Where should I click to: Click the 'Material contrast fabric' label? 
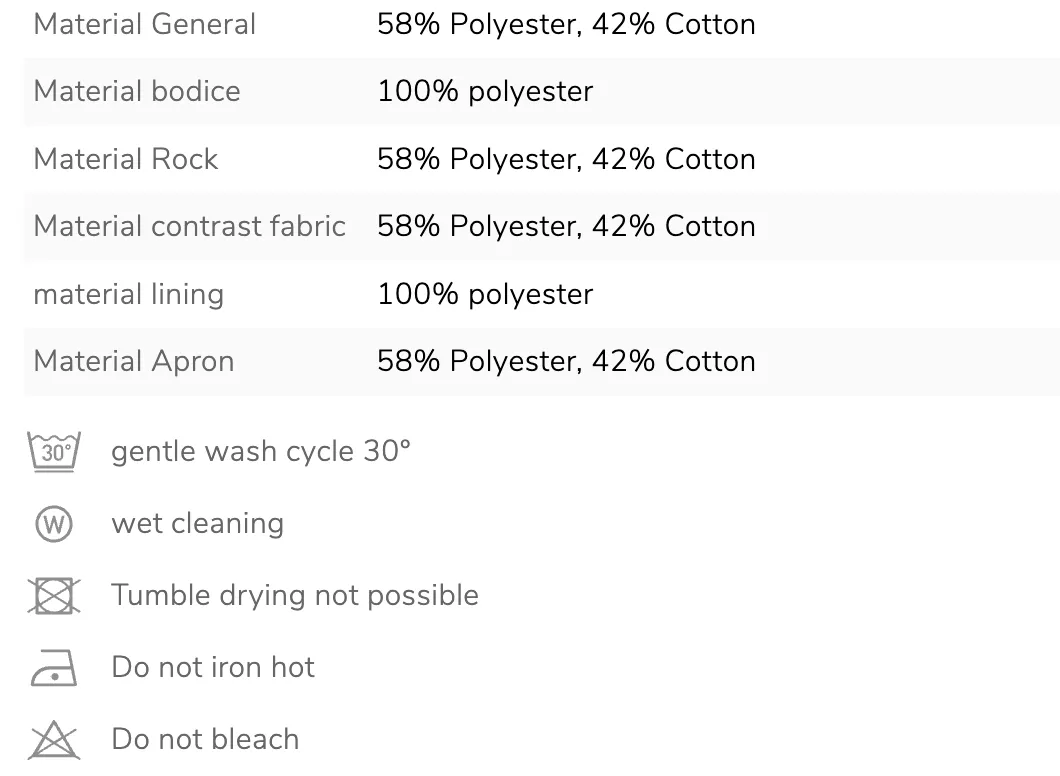[190, 226]
